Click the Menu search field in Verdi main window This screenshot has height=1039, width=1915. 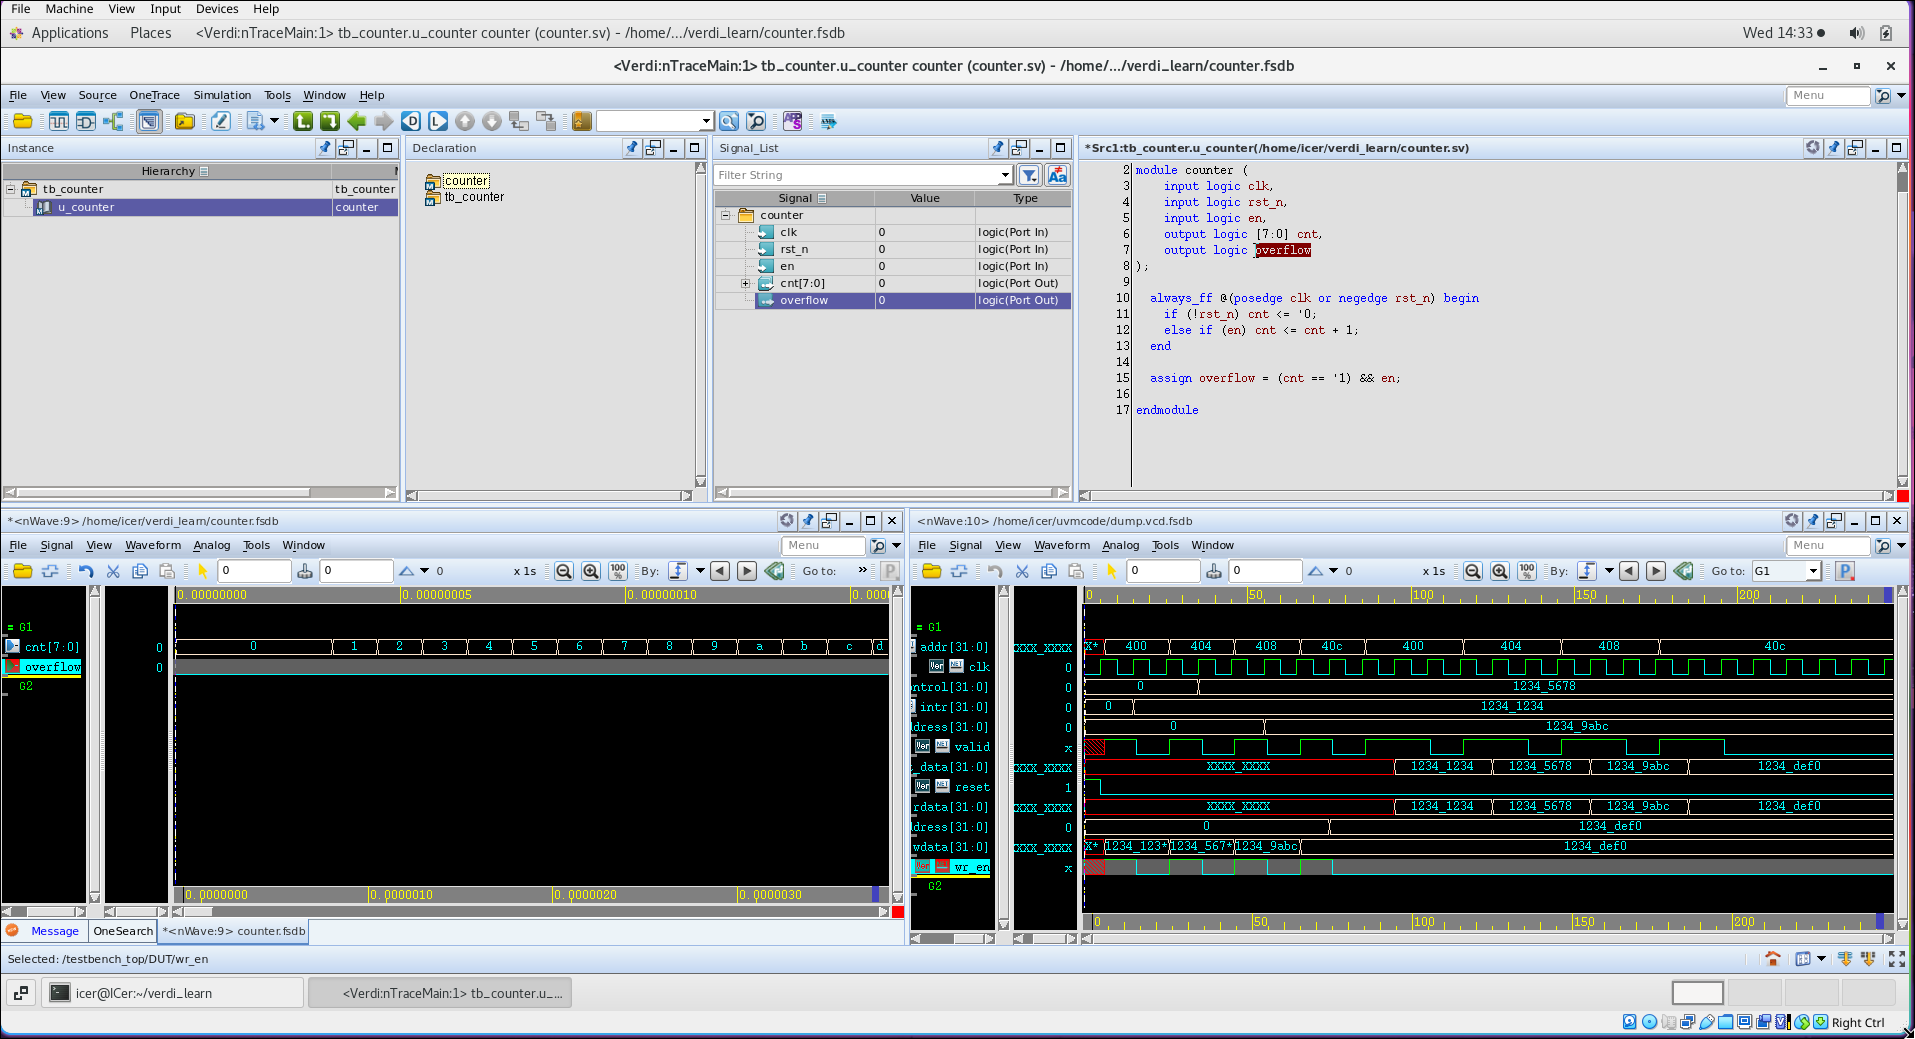point(1828,95)
